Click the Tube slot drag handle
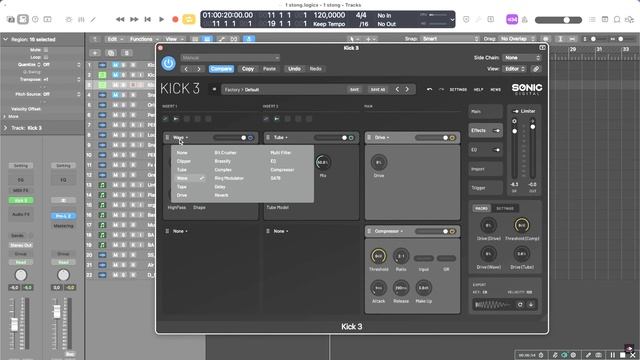The width and height of the screenshot is (640, 360). click(x=268, y=138)
